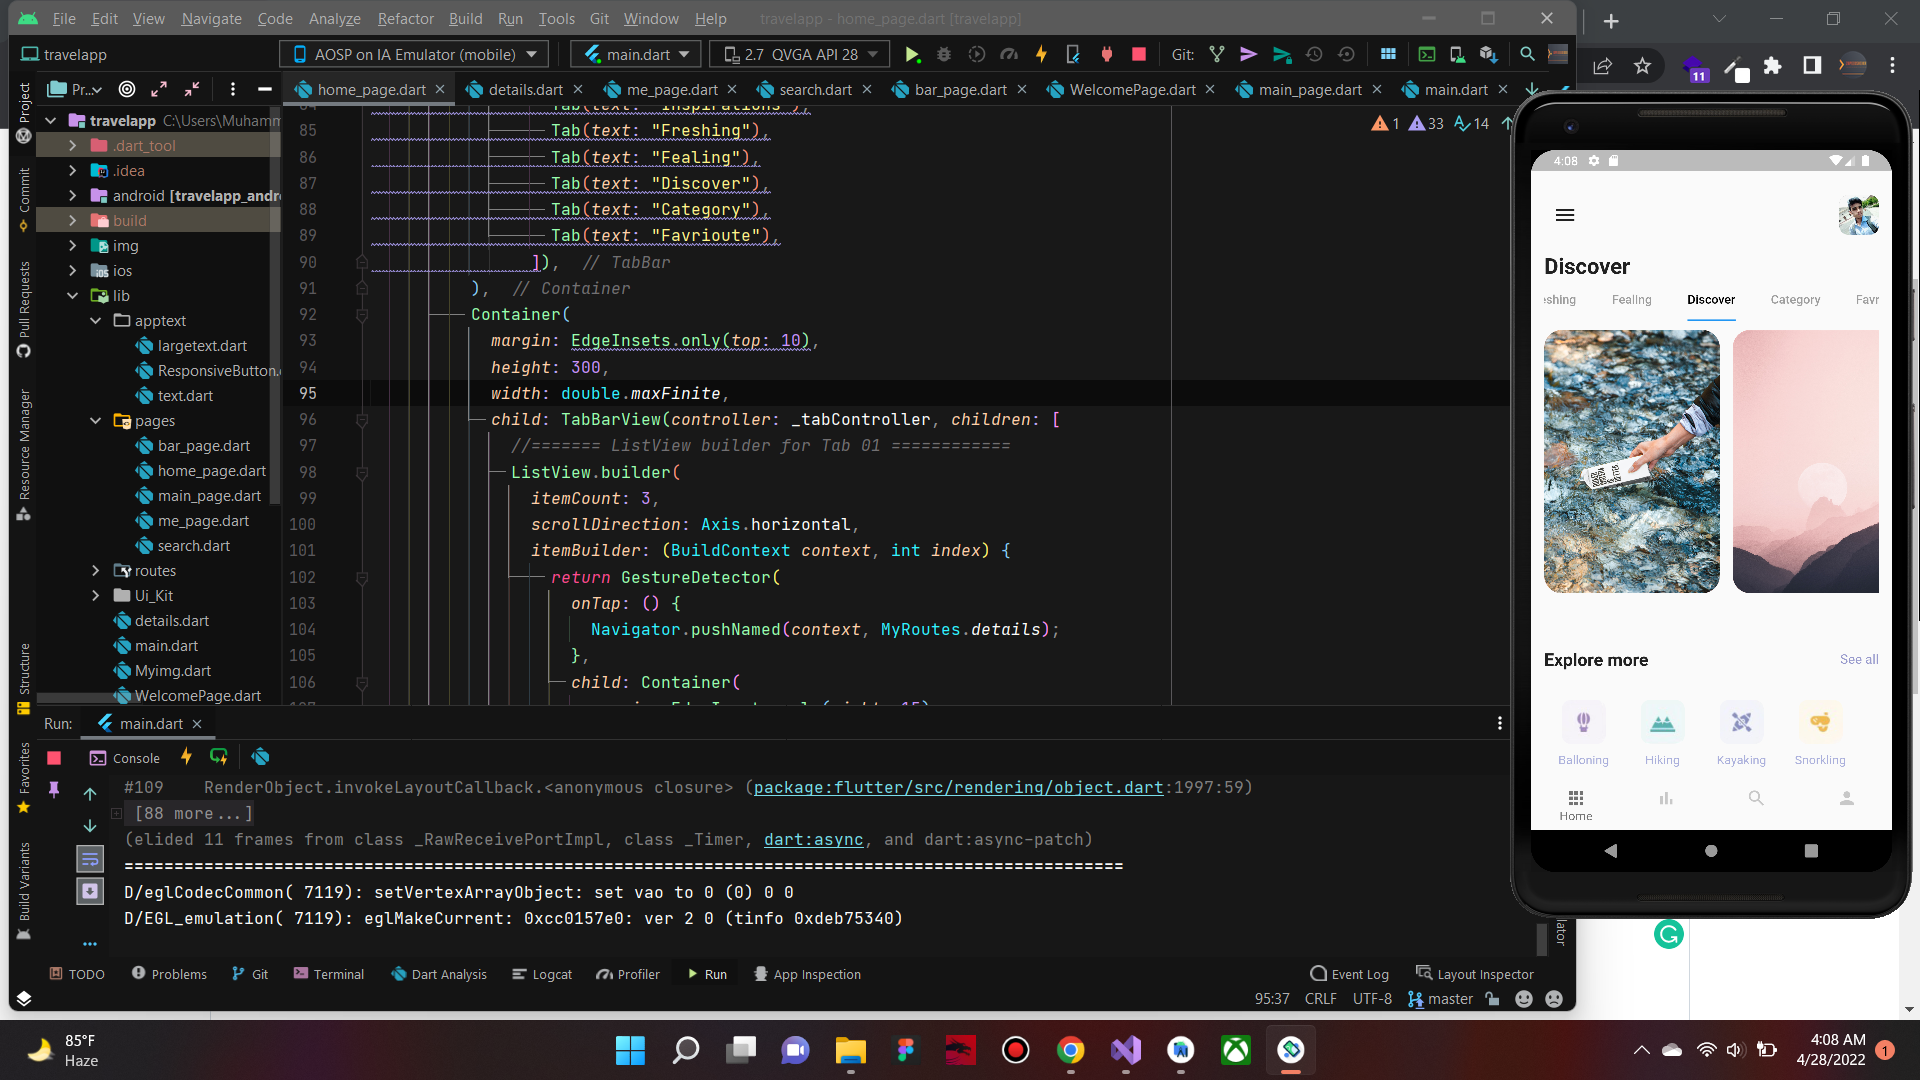Open Layout Inspector button

(x=1475, y=974)
